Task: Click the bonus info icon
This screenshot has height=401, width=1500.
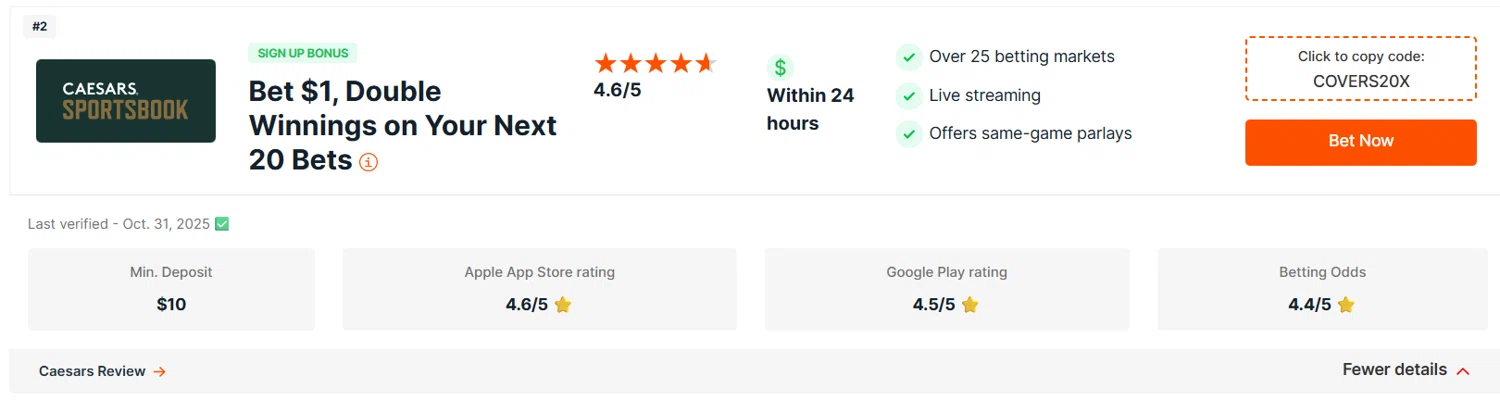Action: (368, 161)
